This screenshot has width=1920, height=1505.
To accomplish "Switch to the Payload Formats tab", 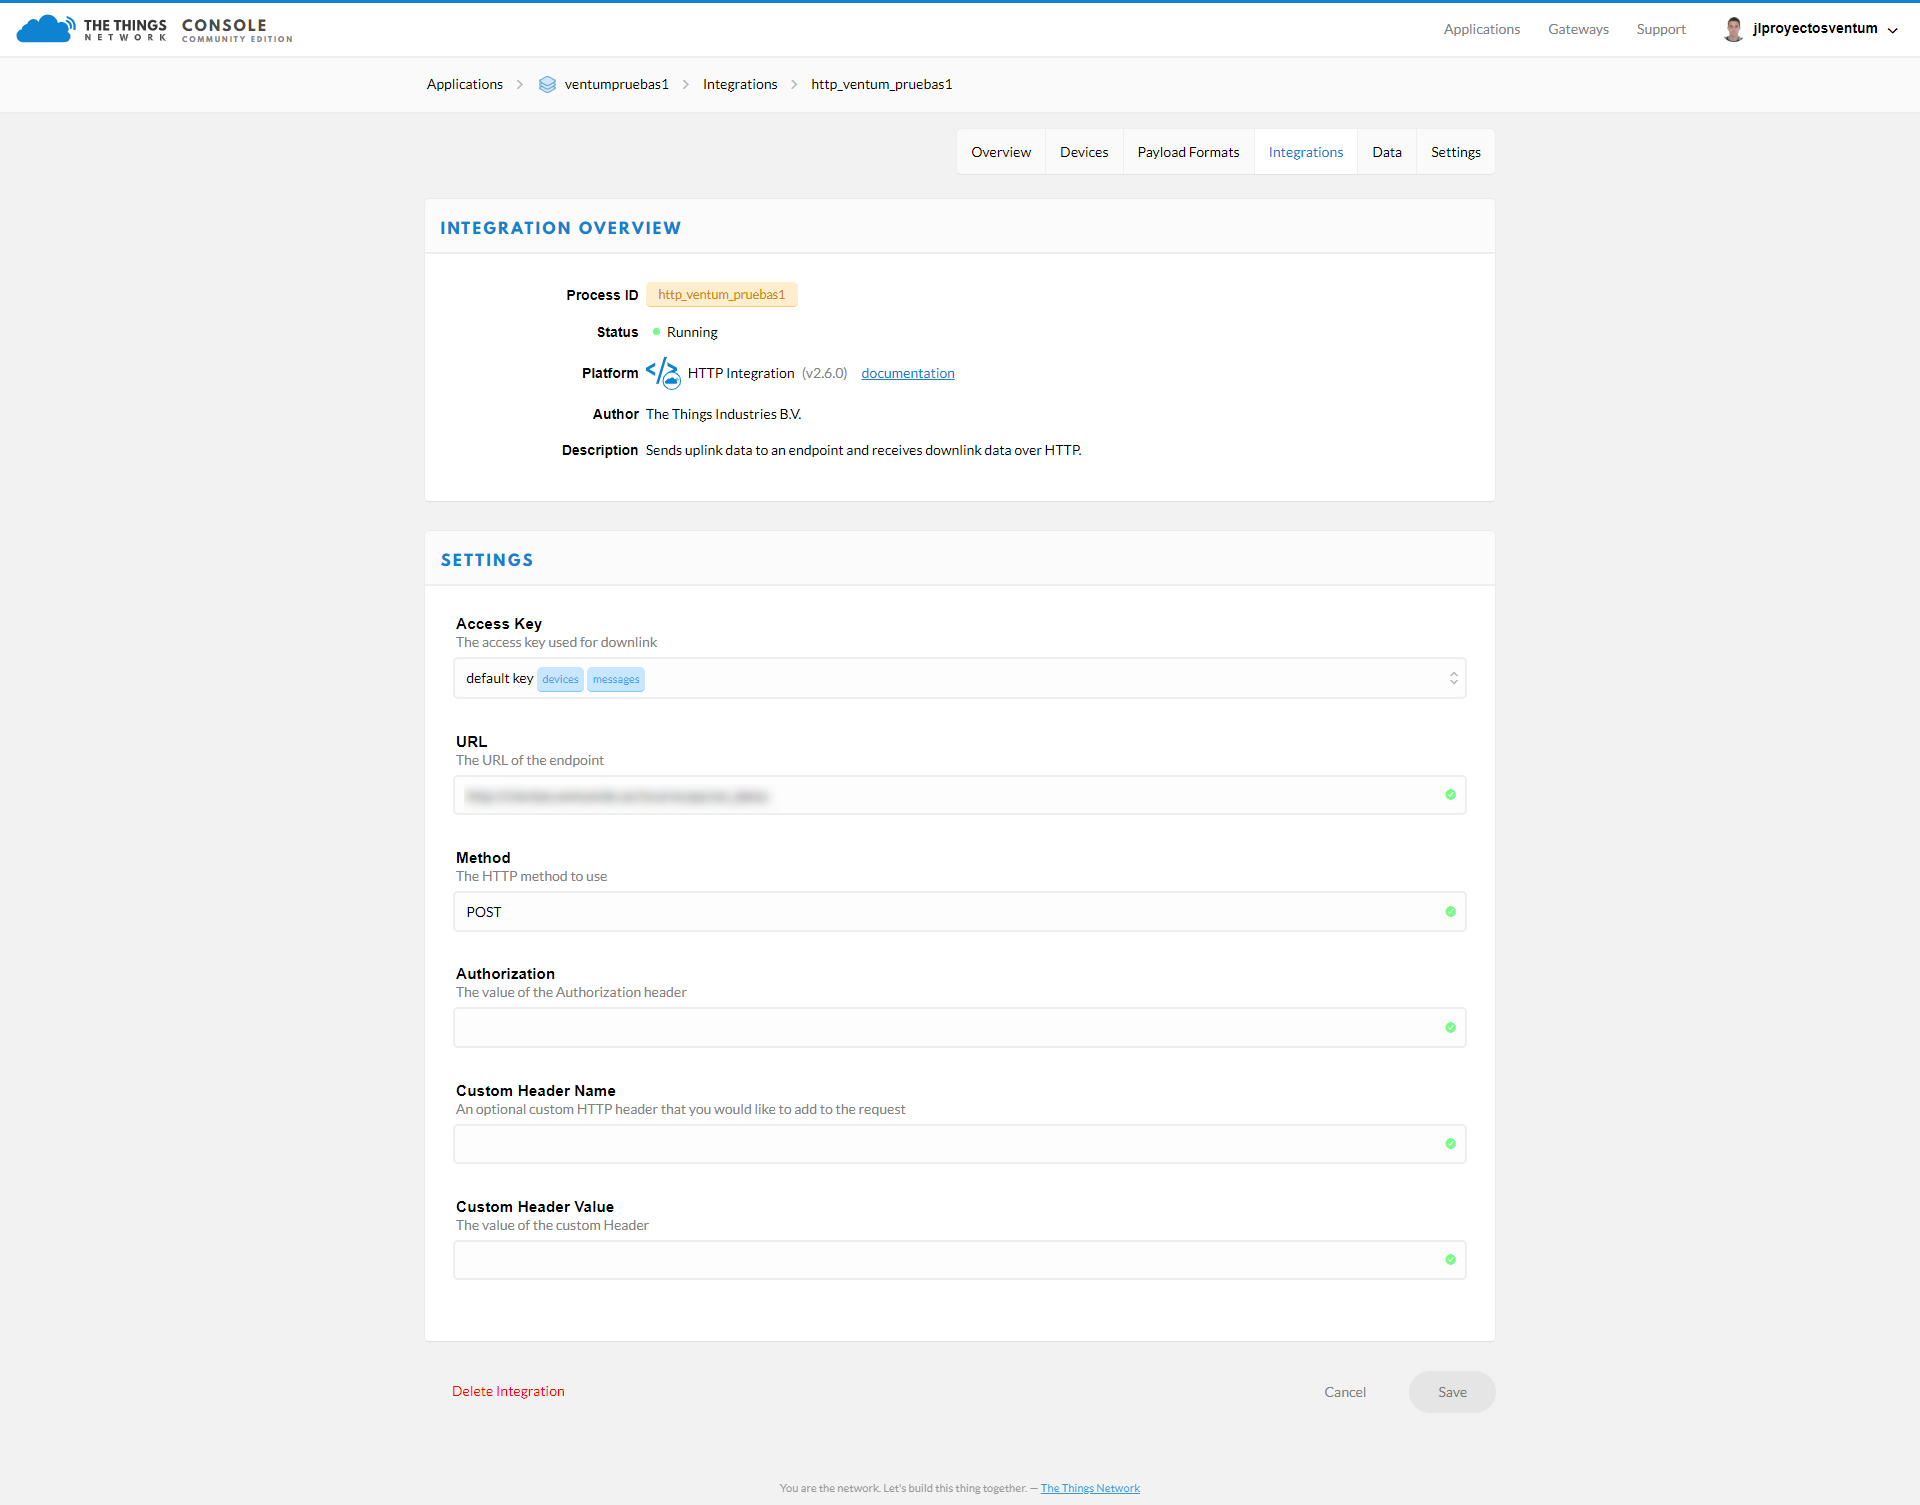I will click(1188, 152).
